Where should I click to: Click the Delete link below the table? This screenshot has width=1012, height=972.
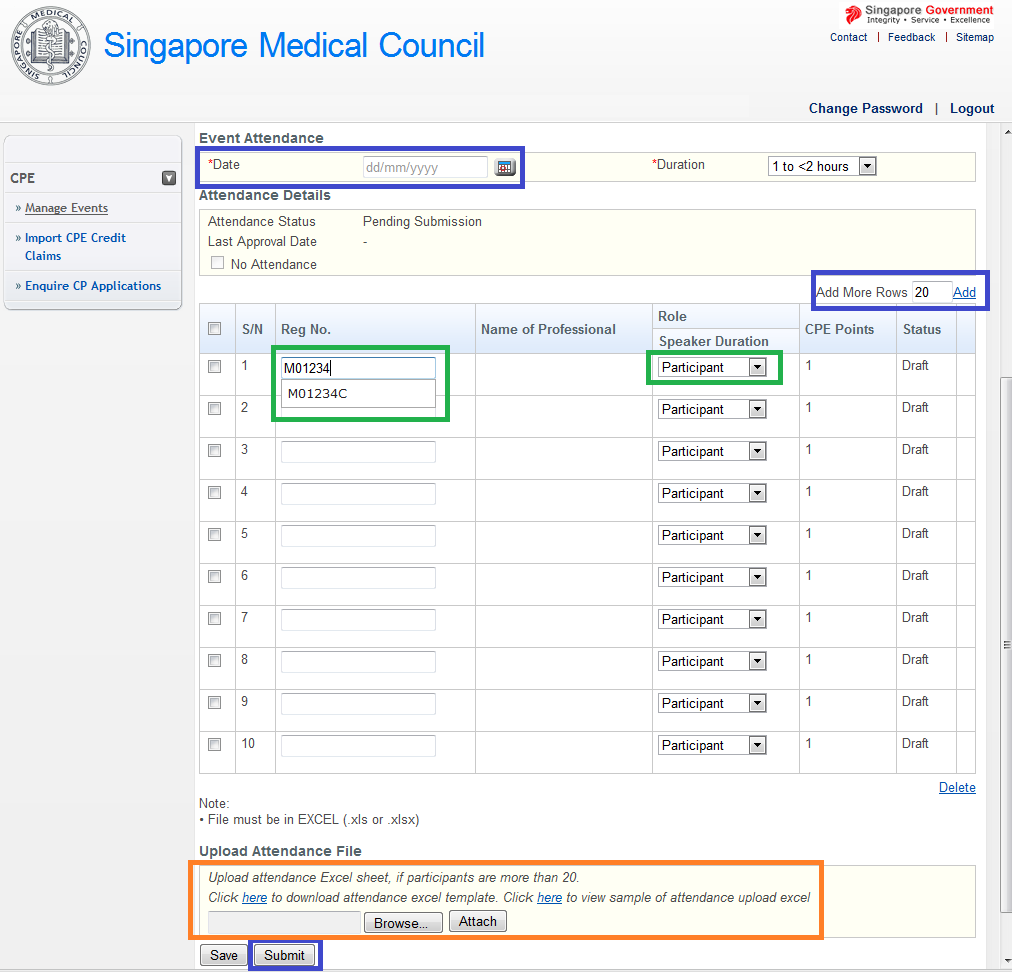957,787
